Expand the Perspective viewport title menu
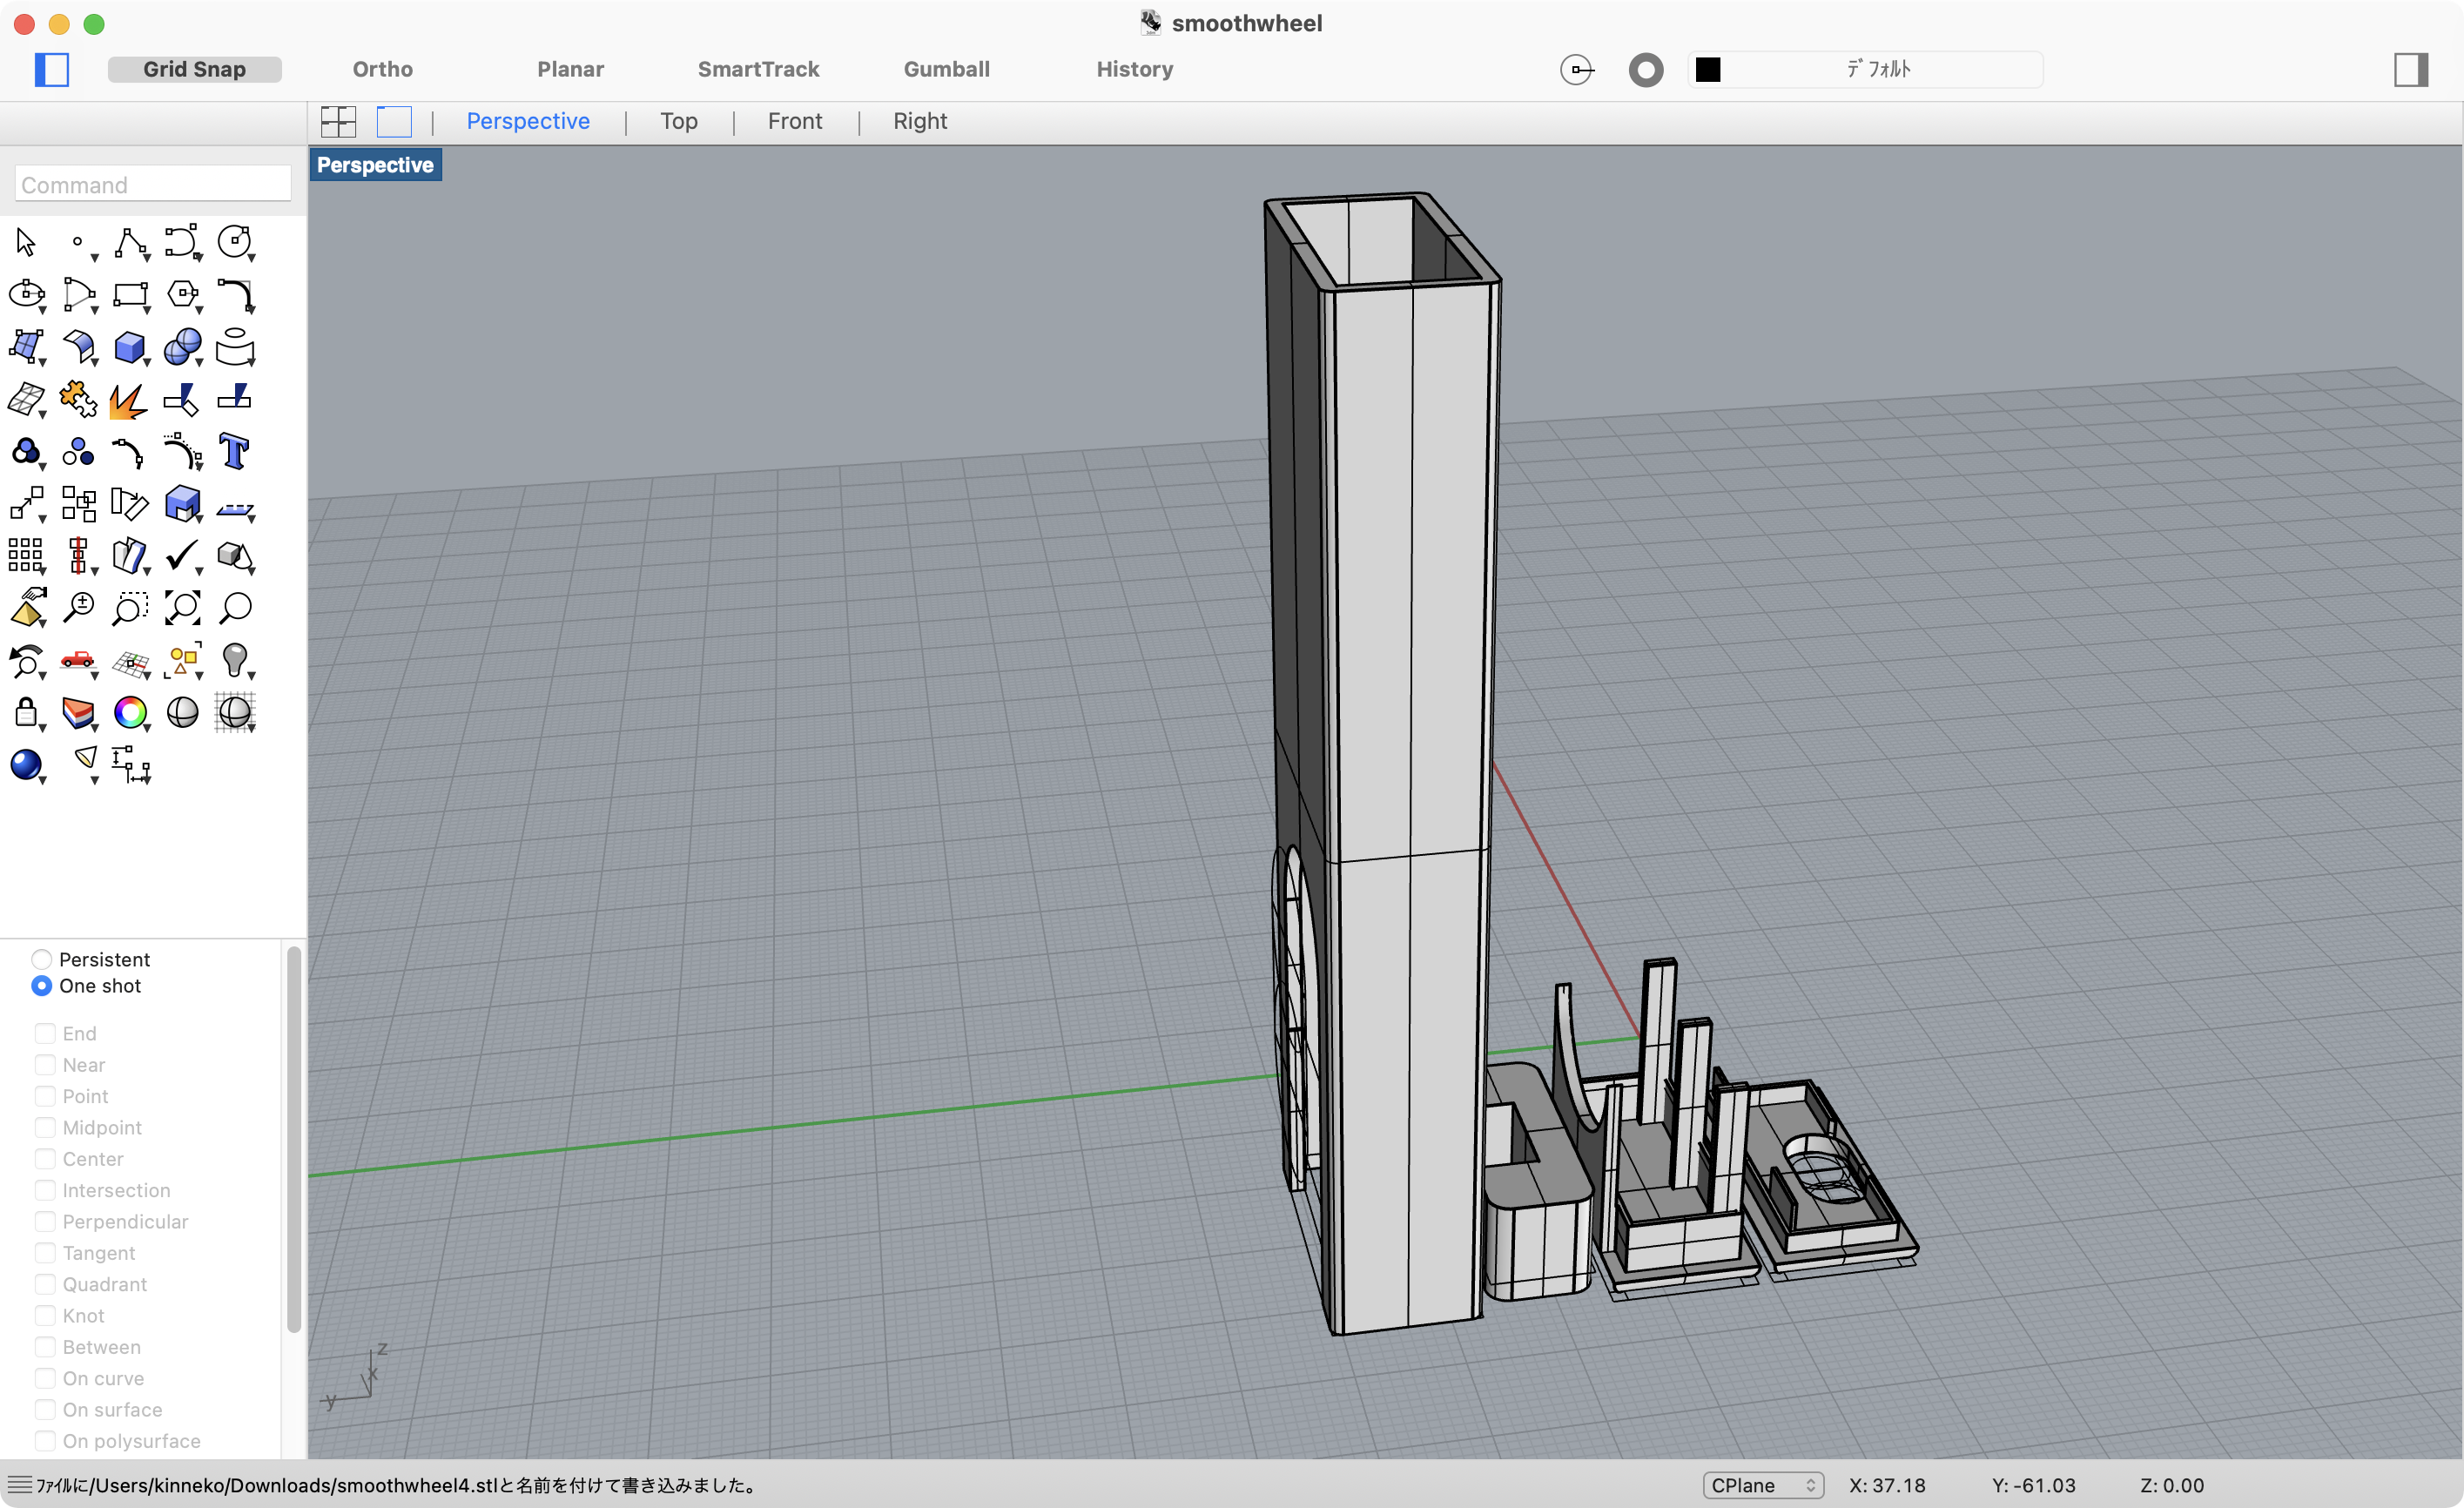2464x1508 pixels. pyautogui.click(x=375, y=165)
